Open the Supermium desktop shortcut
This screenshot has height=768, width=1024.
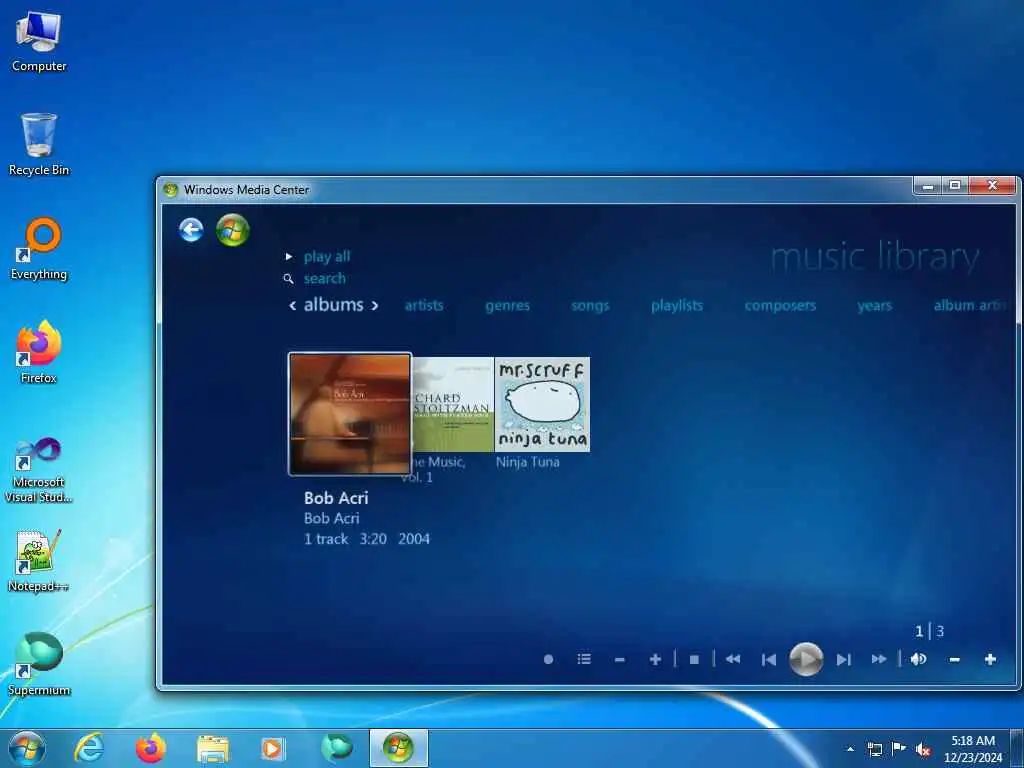tap(39, 664)
